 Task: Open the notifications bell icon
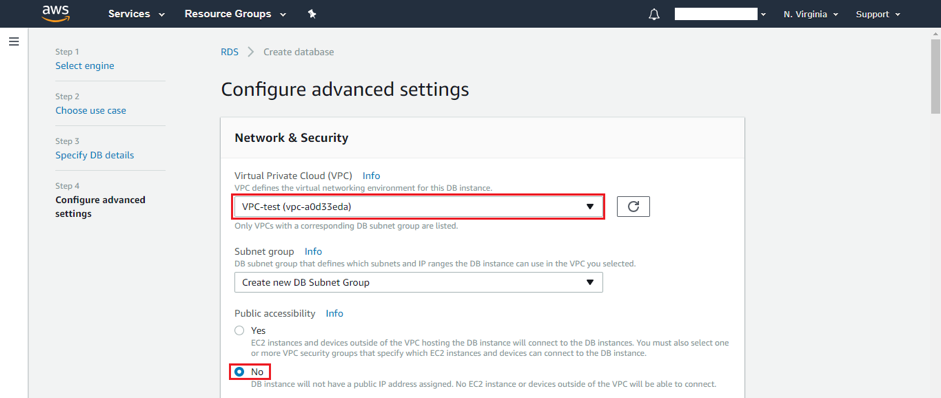pos(654,14)
